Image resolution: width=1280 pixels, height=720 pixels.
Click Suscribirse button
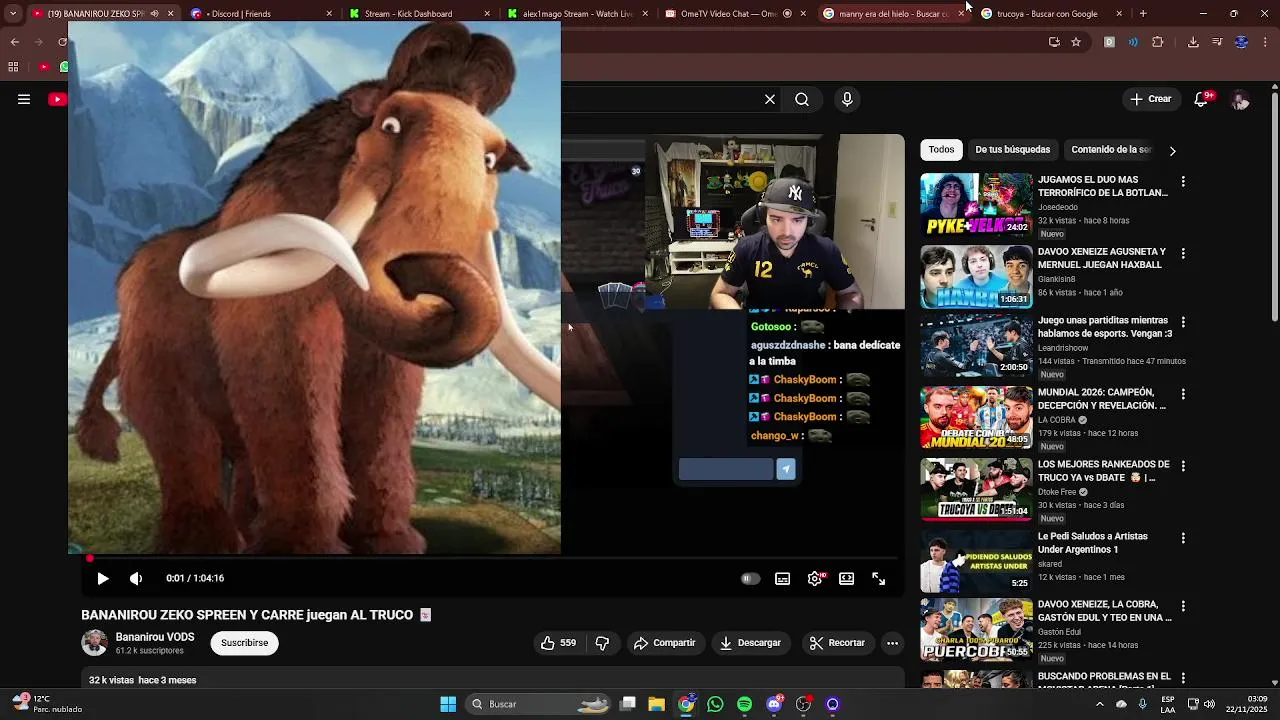[244, 643]
